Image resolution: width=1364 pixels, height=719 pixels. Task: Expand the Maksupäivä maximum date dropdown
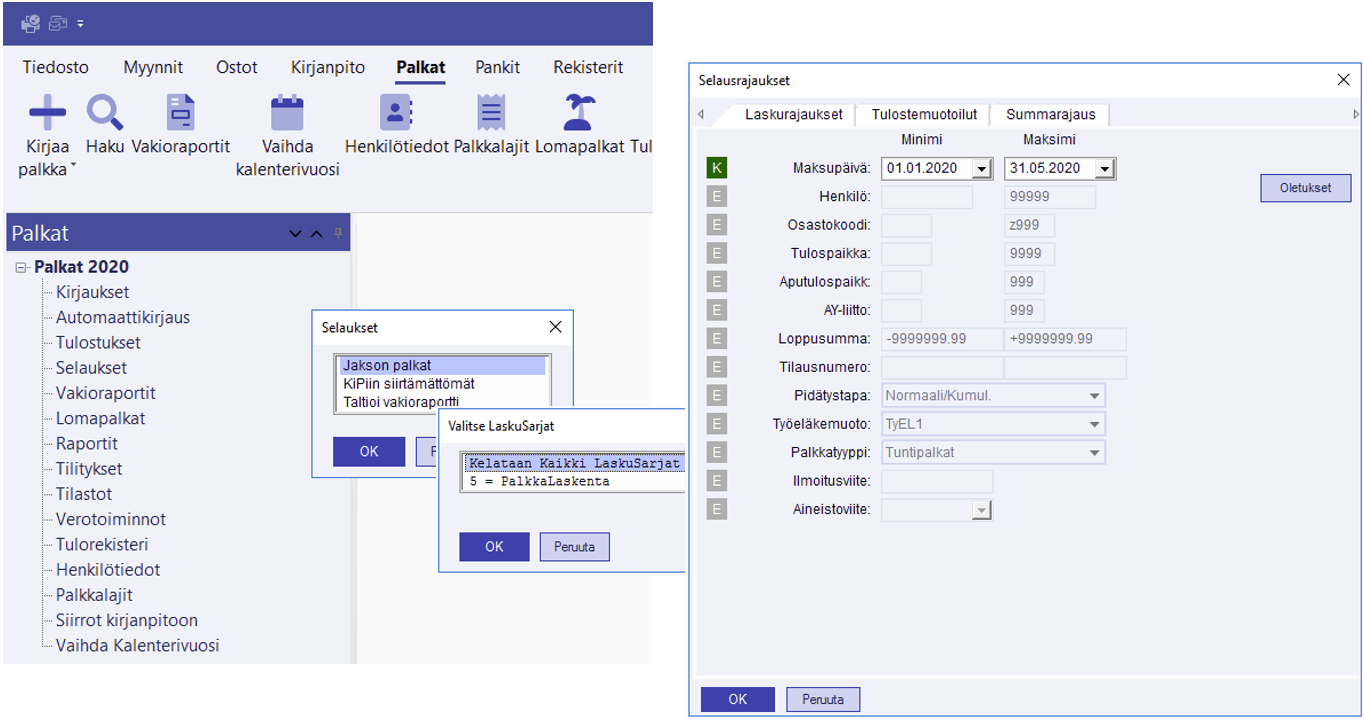1104,169
